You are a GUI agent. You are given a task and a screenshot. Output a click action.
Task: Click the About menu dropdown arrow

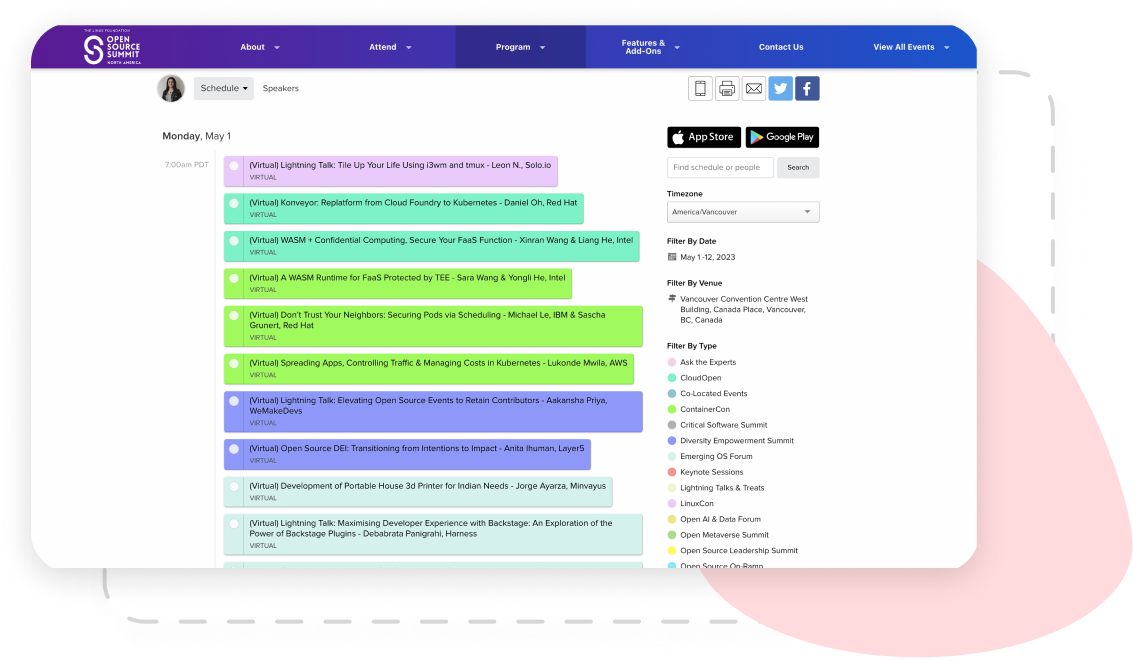click(277, 48)
